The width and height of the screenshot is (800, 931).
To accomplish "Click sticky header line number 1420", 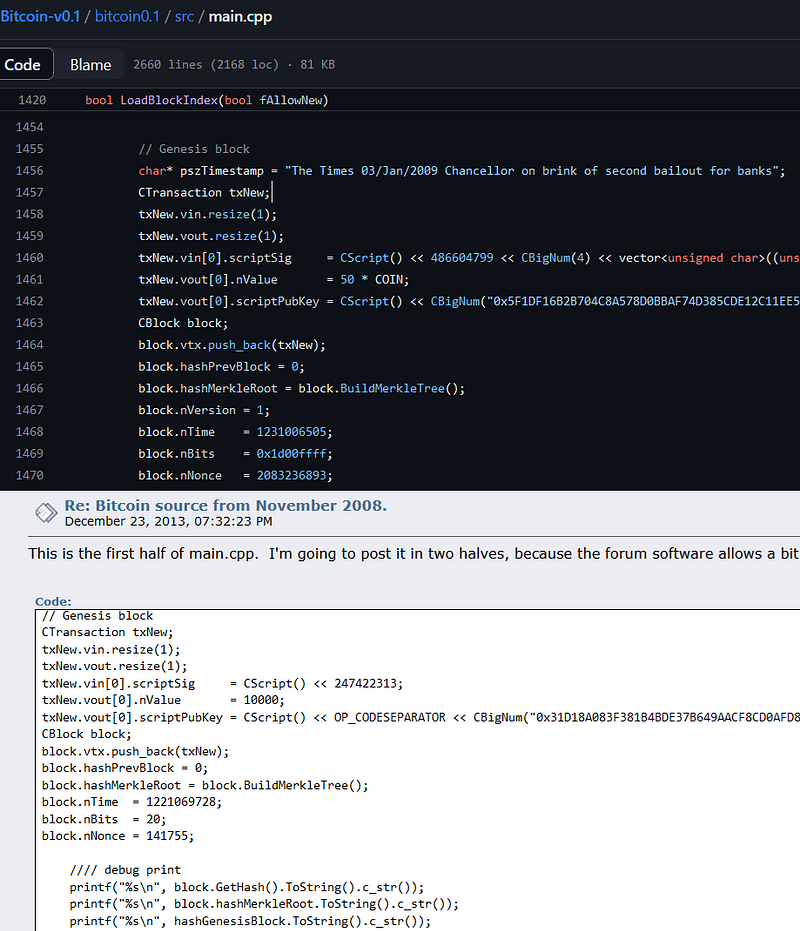I will 30,100.
